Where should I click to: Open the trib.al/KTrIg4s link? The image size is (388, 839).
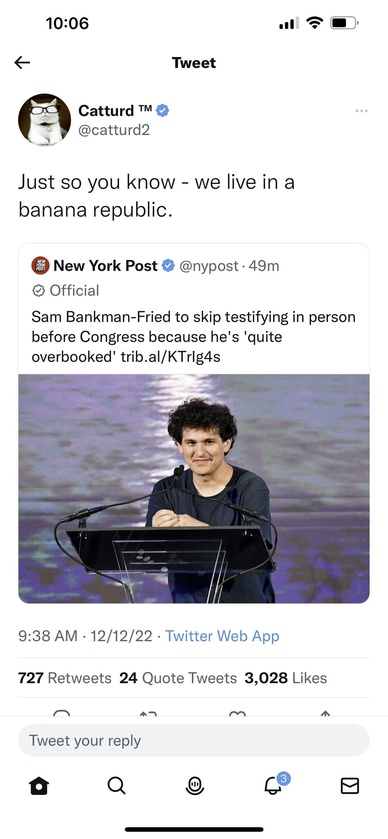[171, 357]
